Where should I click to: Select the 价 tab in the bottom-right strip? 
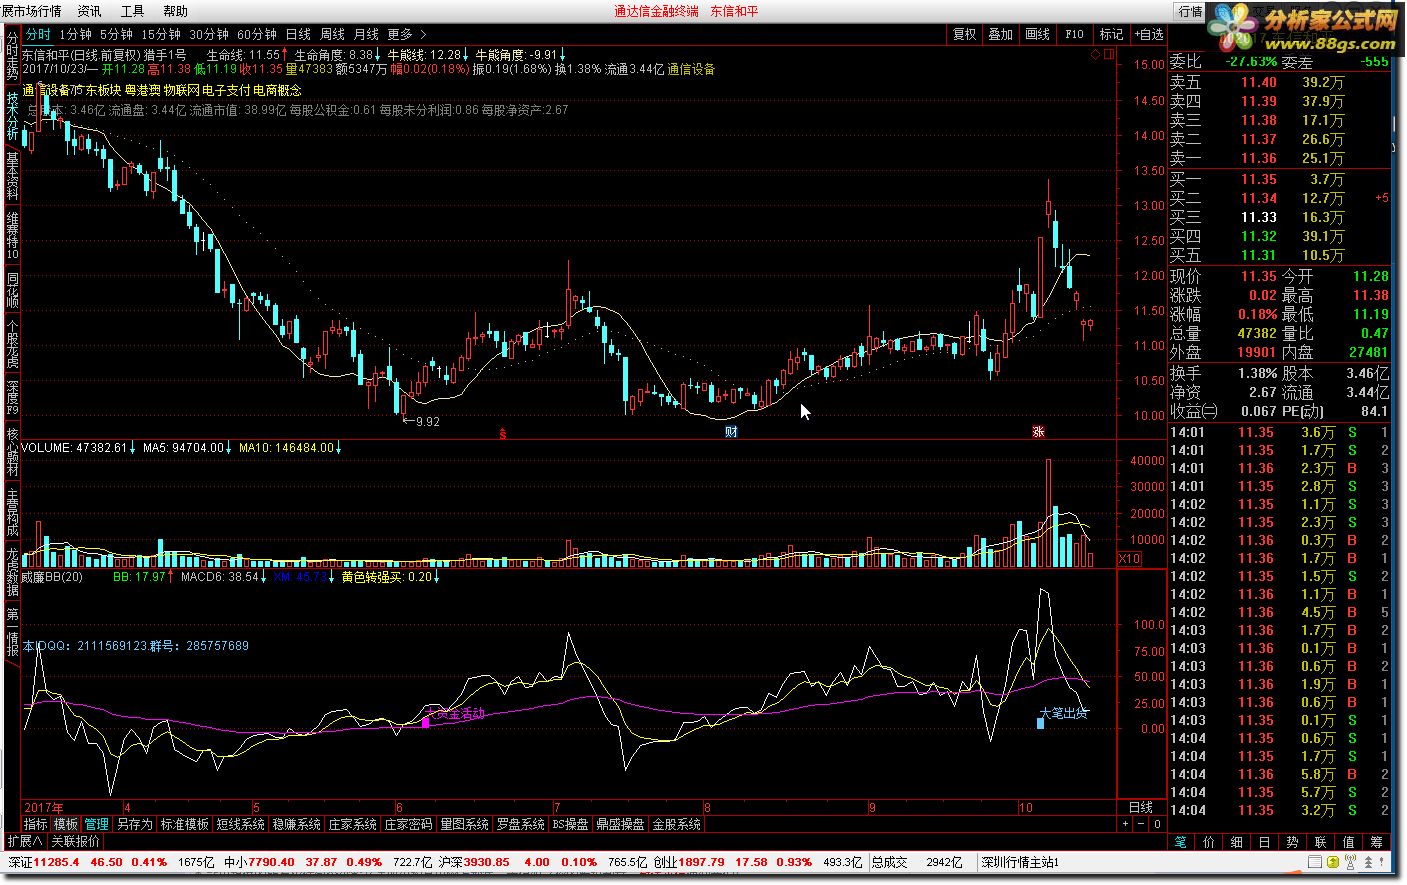tap(1209, 842)
